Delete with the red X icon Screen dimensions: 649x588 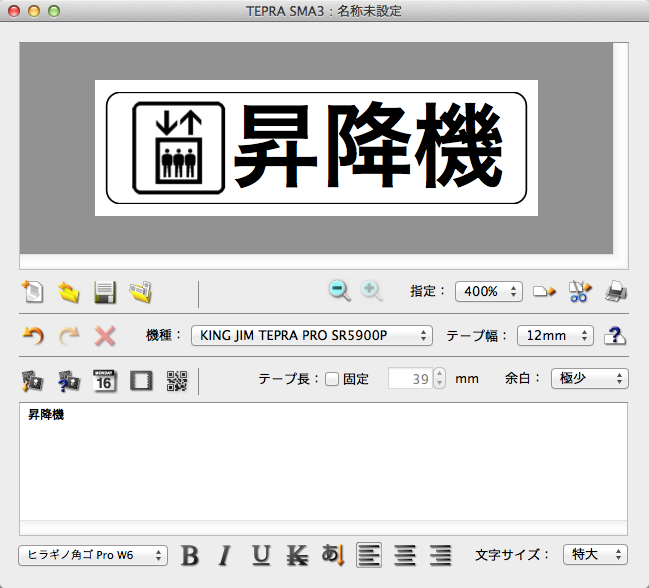[x=105, y=336]
